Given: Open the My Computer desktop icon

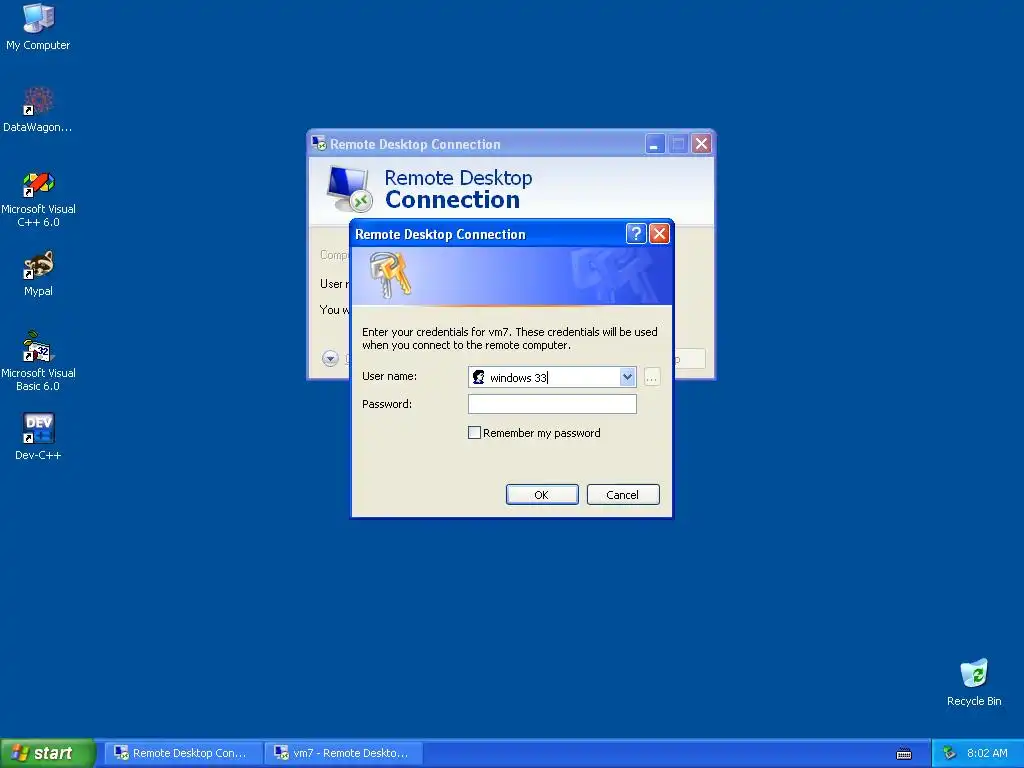Looking at the screenshot, I should tap(38, 27).
